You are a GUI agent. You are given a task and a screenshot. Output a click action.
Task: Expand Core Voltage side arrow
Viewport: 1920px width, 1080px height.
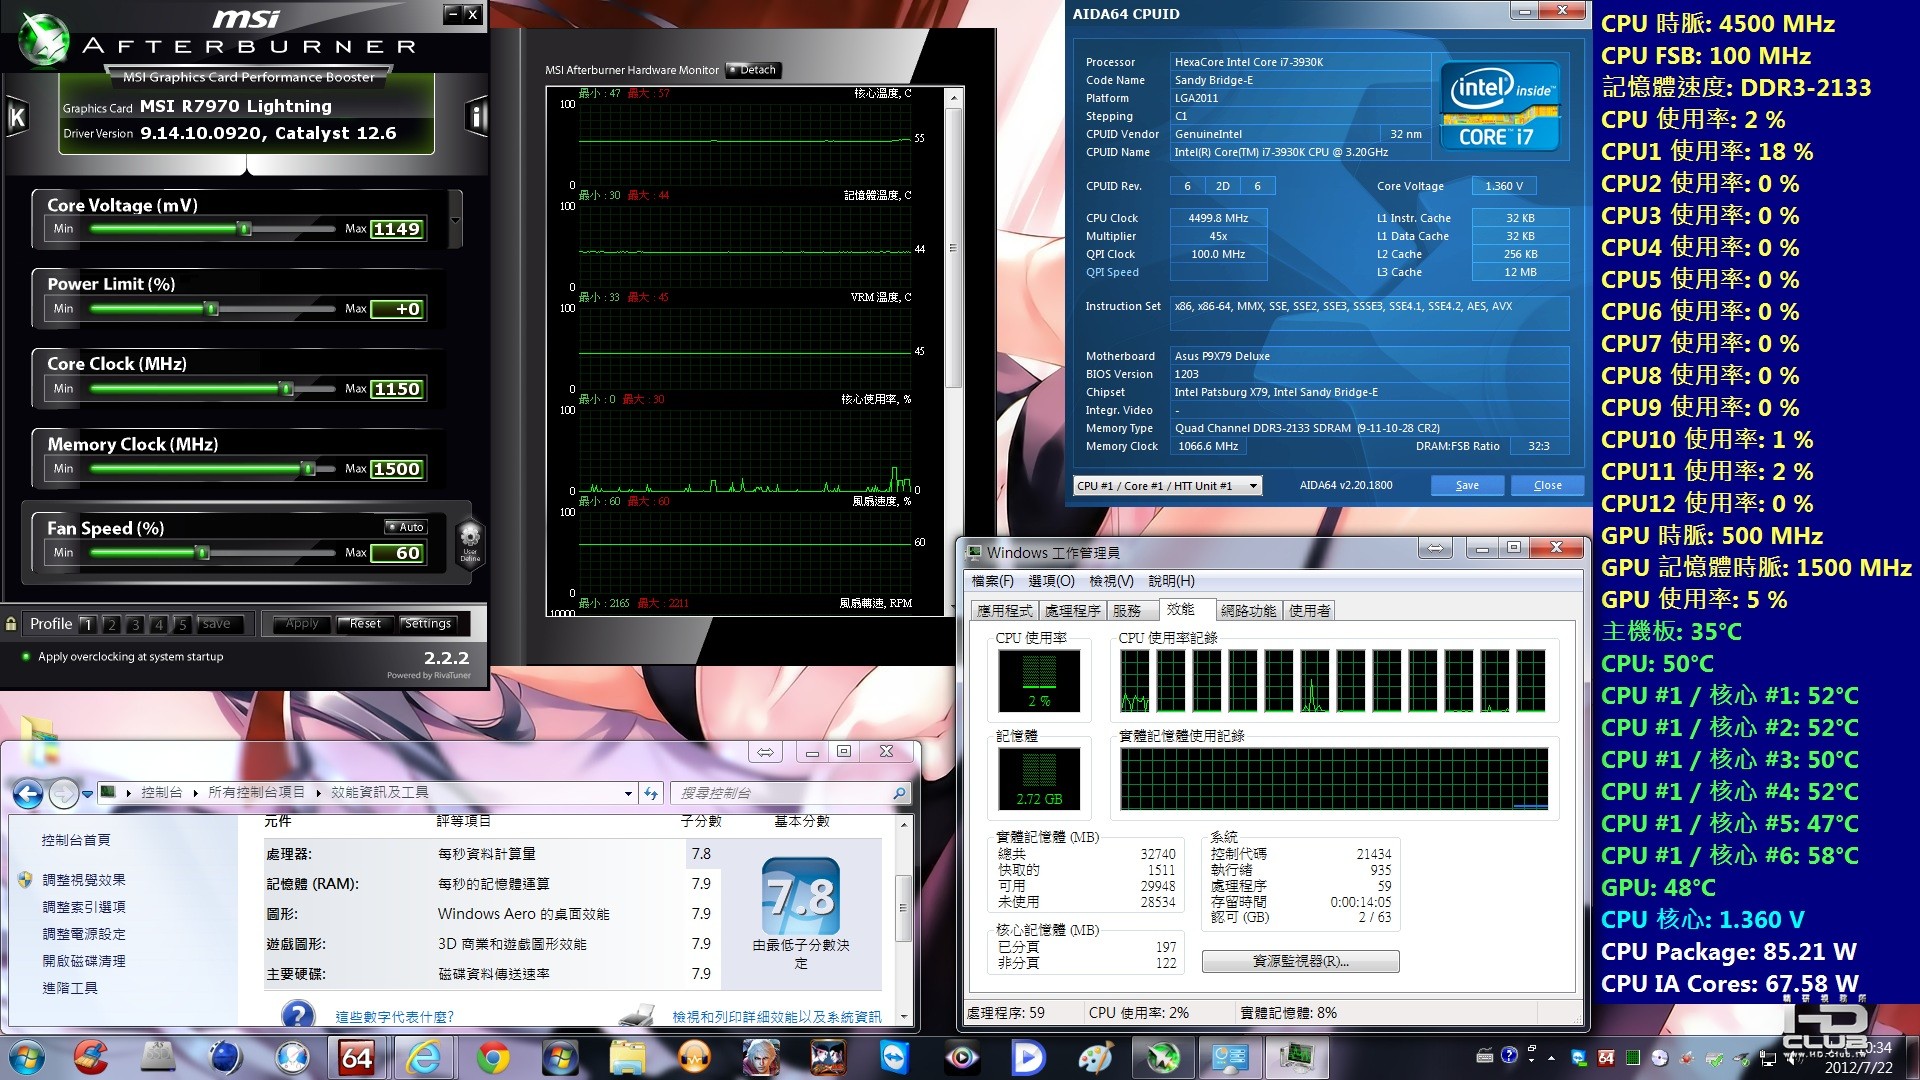455,220
